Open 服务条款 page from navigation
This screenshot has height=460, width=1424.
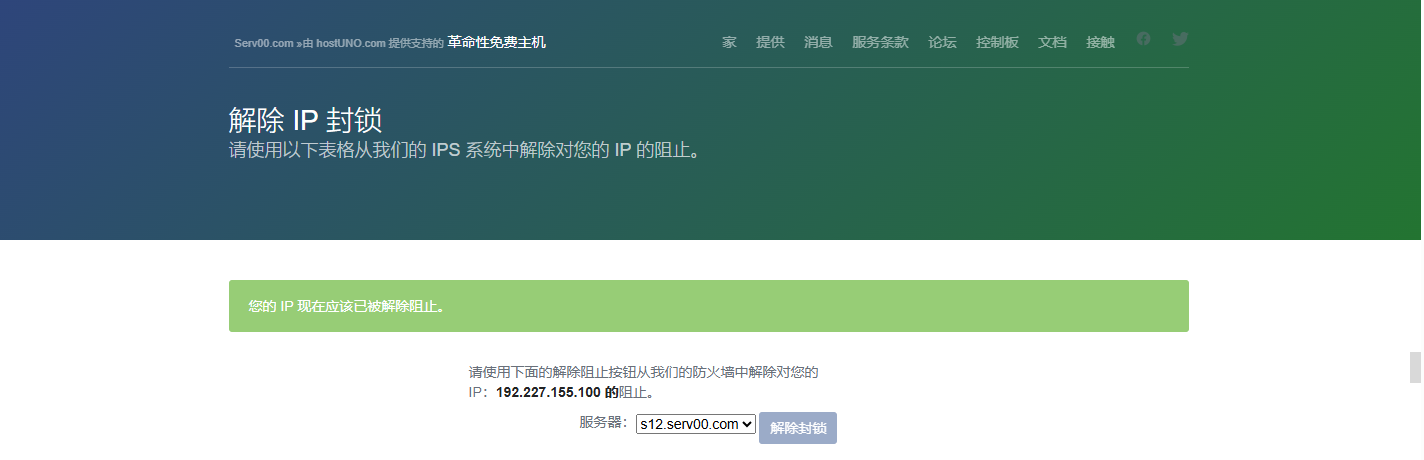880,42
